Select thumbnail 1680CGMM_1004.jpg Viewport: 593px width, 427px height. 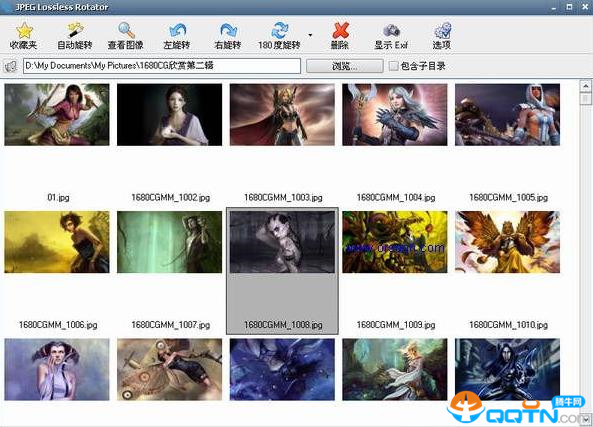[395, 115]
